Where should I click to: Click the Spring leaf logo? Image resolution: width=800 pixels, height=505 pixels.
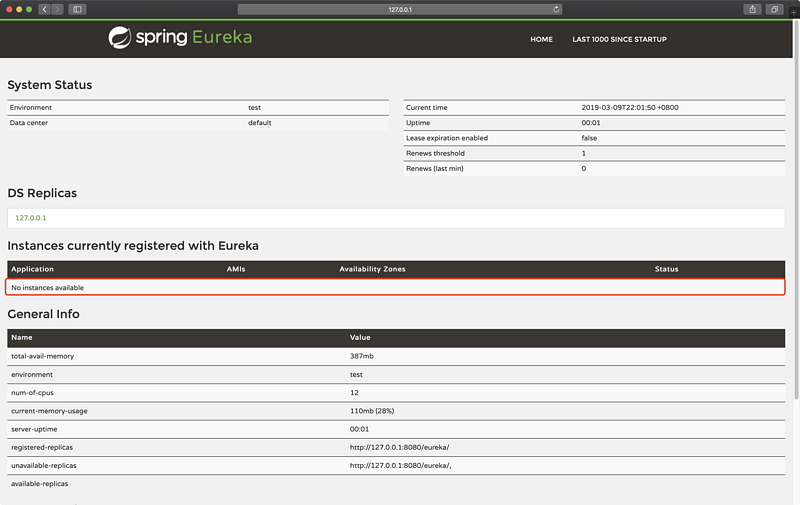pos(120,38)
